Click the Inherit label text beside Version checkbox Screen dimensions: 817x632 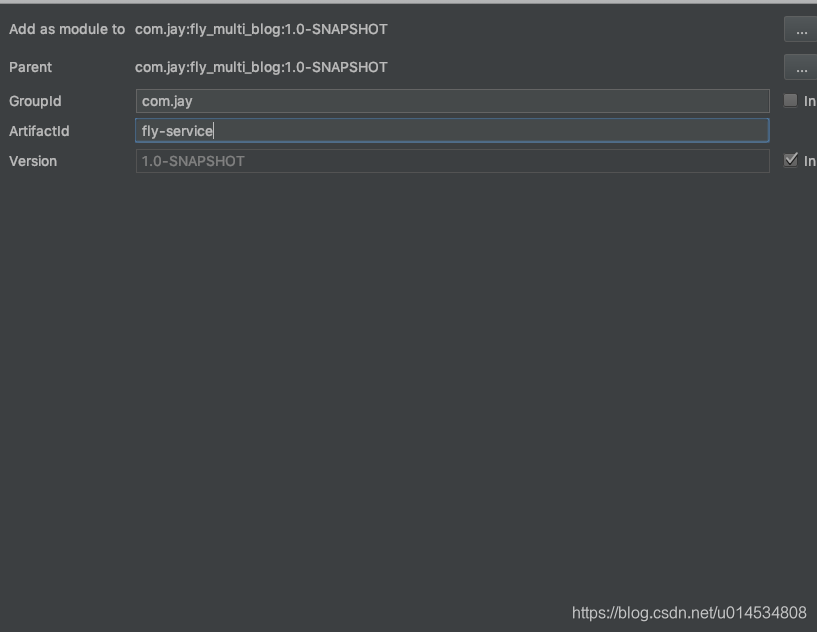point(810,161)
